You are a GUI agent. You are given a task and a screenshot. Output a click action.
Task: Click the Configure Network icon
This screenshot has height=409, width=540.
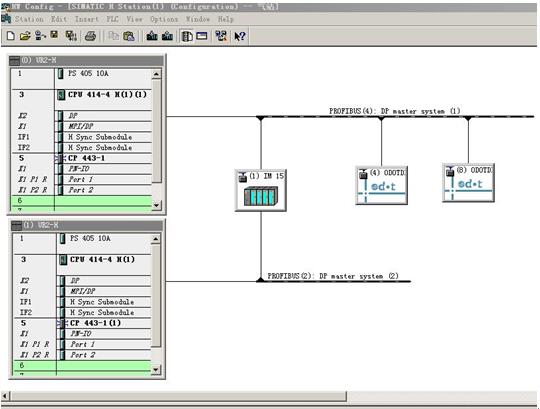(221, 36)
